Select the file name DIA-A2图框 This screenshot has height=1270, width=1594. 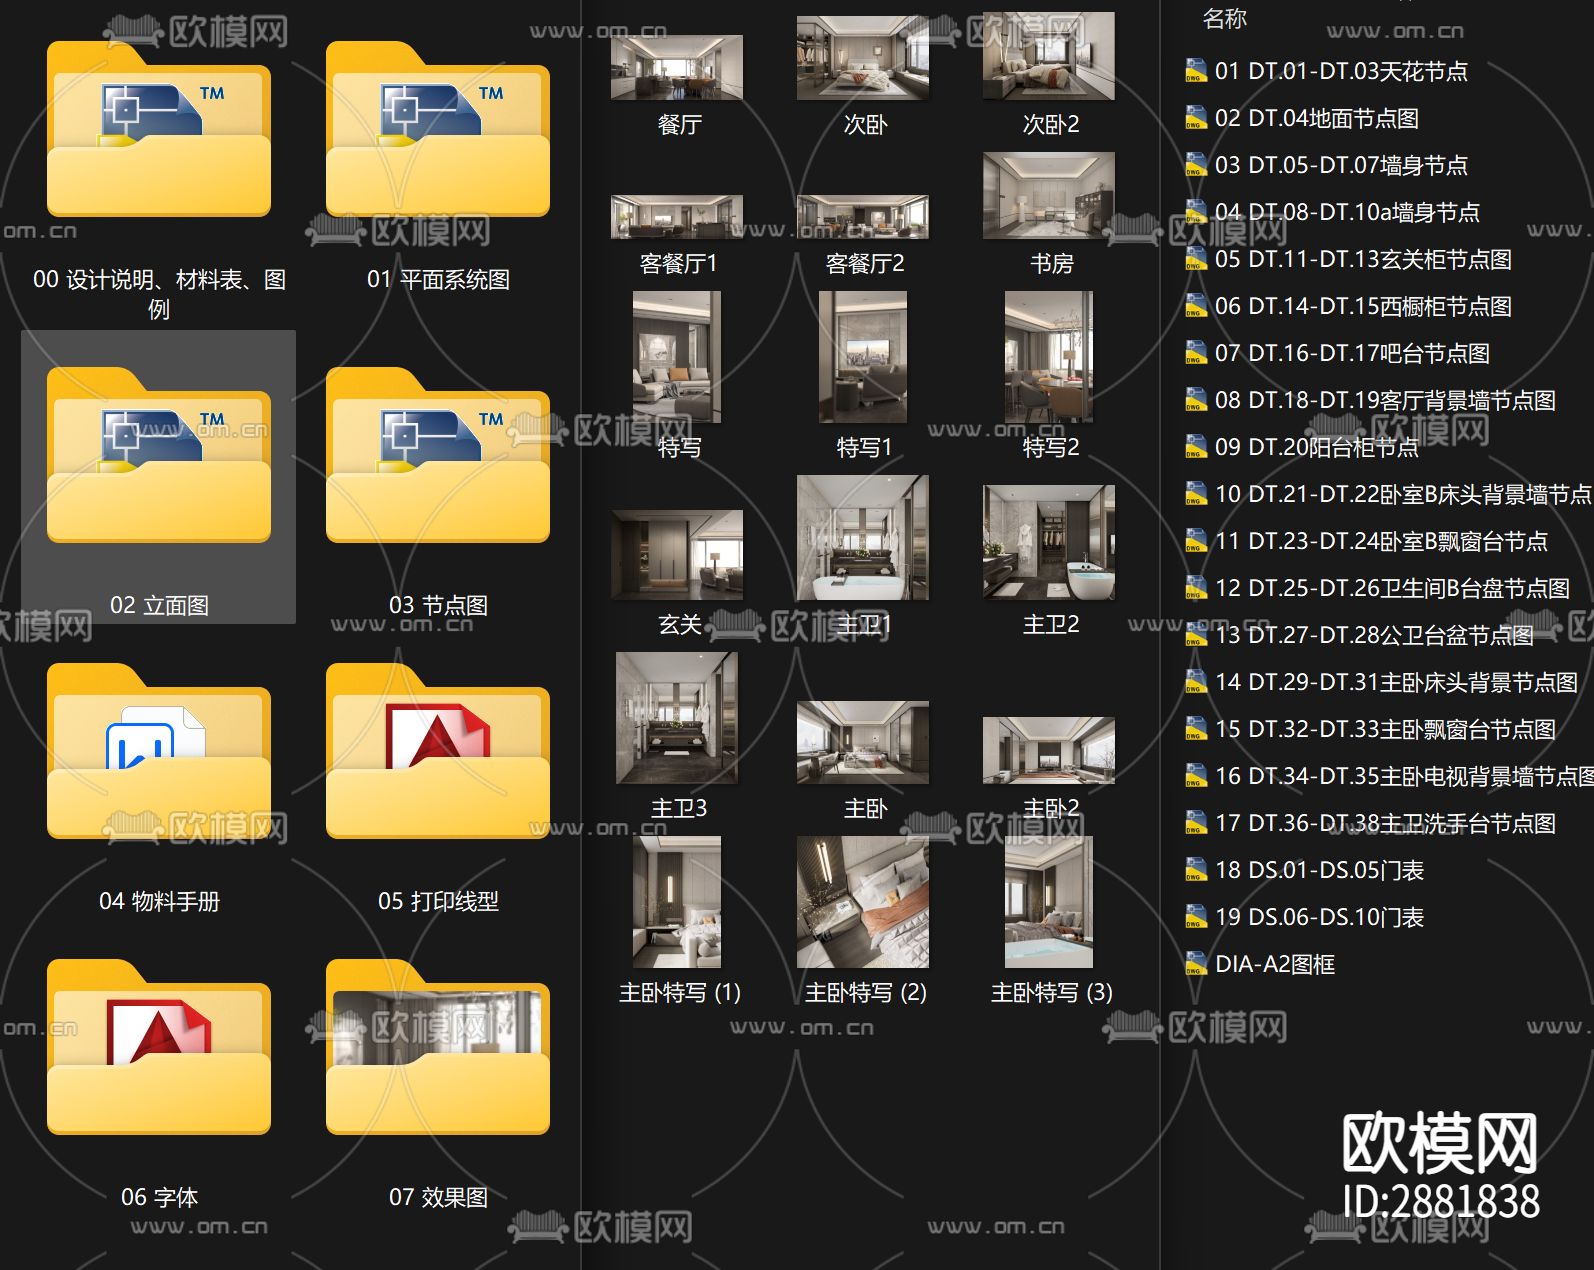point(1275,964)
